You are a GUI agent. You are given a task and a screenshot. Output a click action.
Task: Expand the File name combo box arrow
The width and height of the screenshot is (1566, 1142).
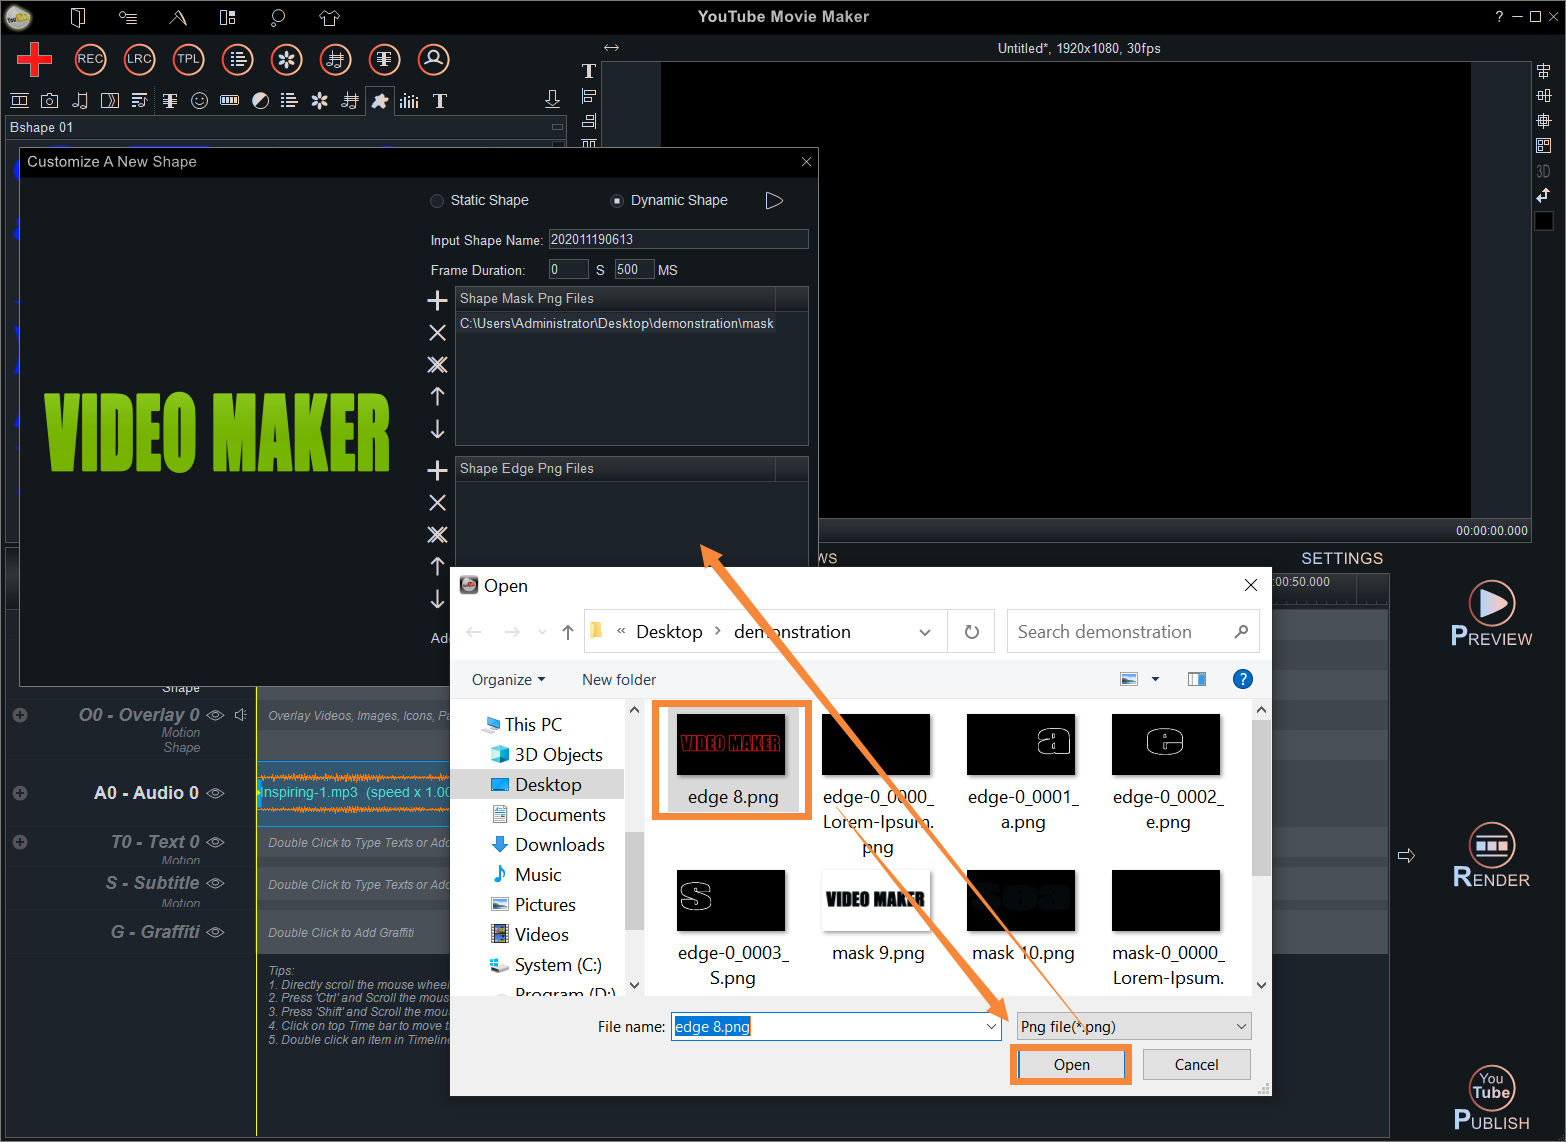(x=991, y=1027)
